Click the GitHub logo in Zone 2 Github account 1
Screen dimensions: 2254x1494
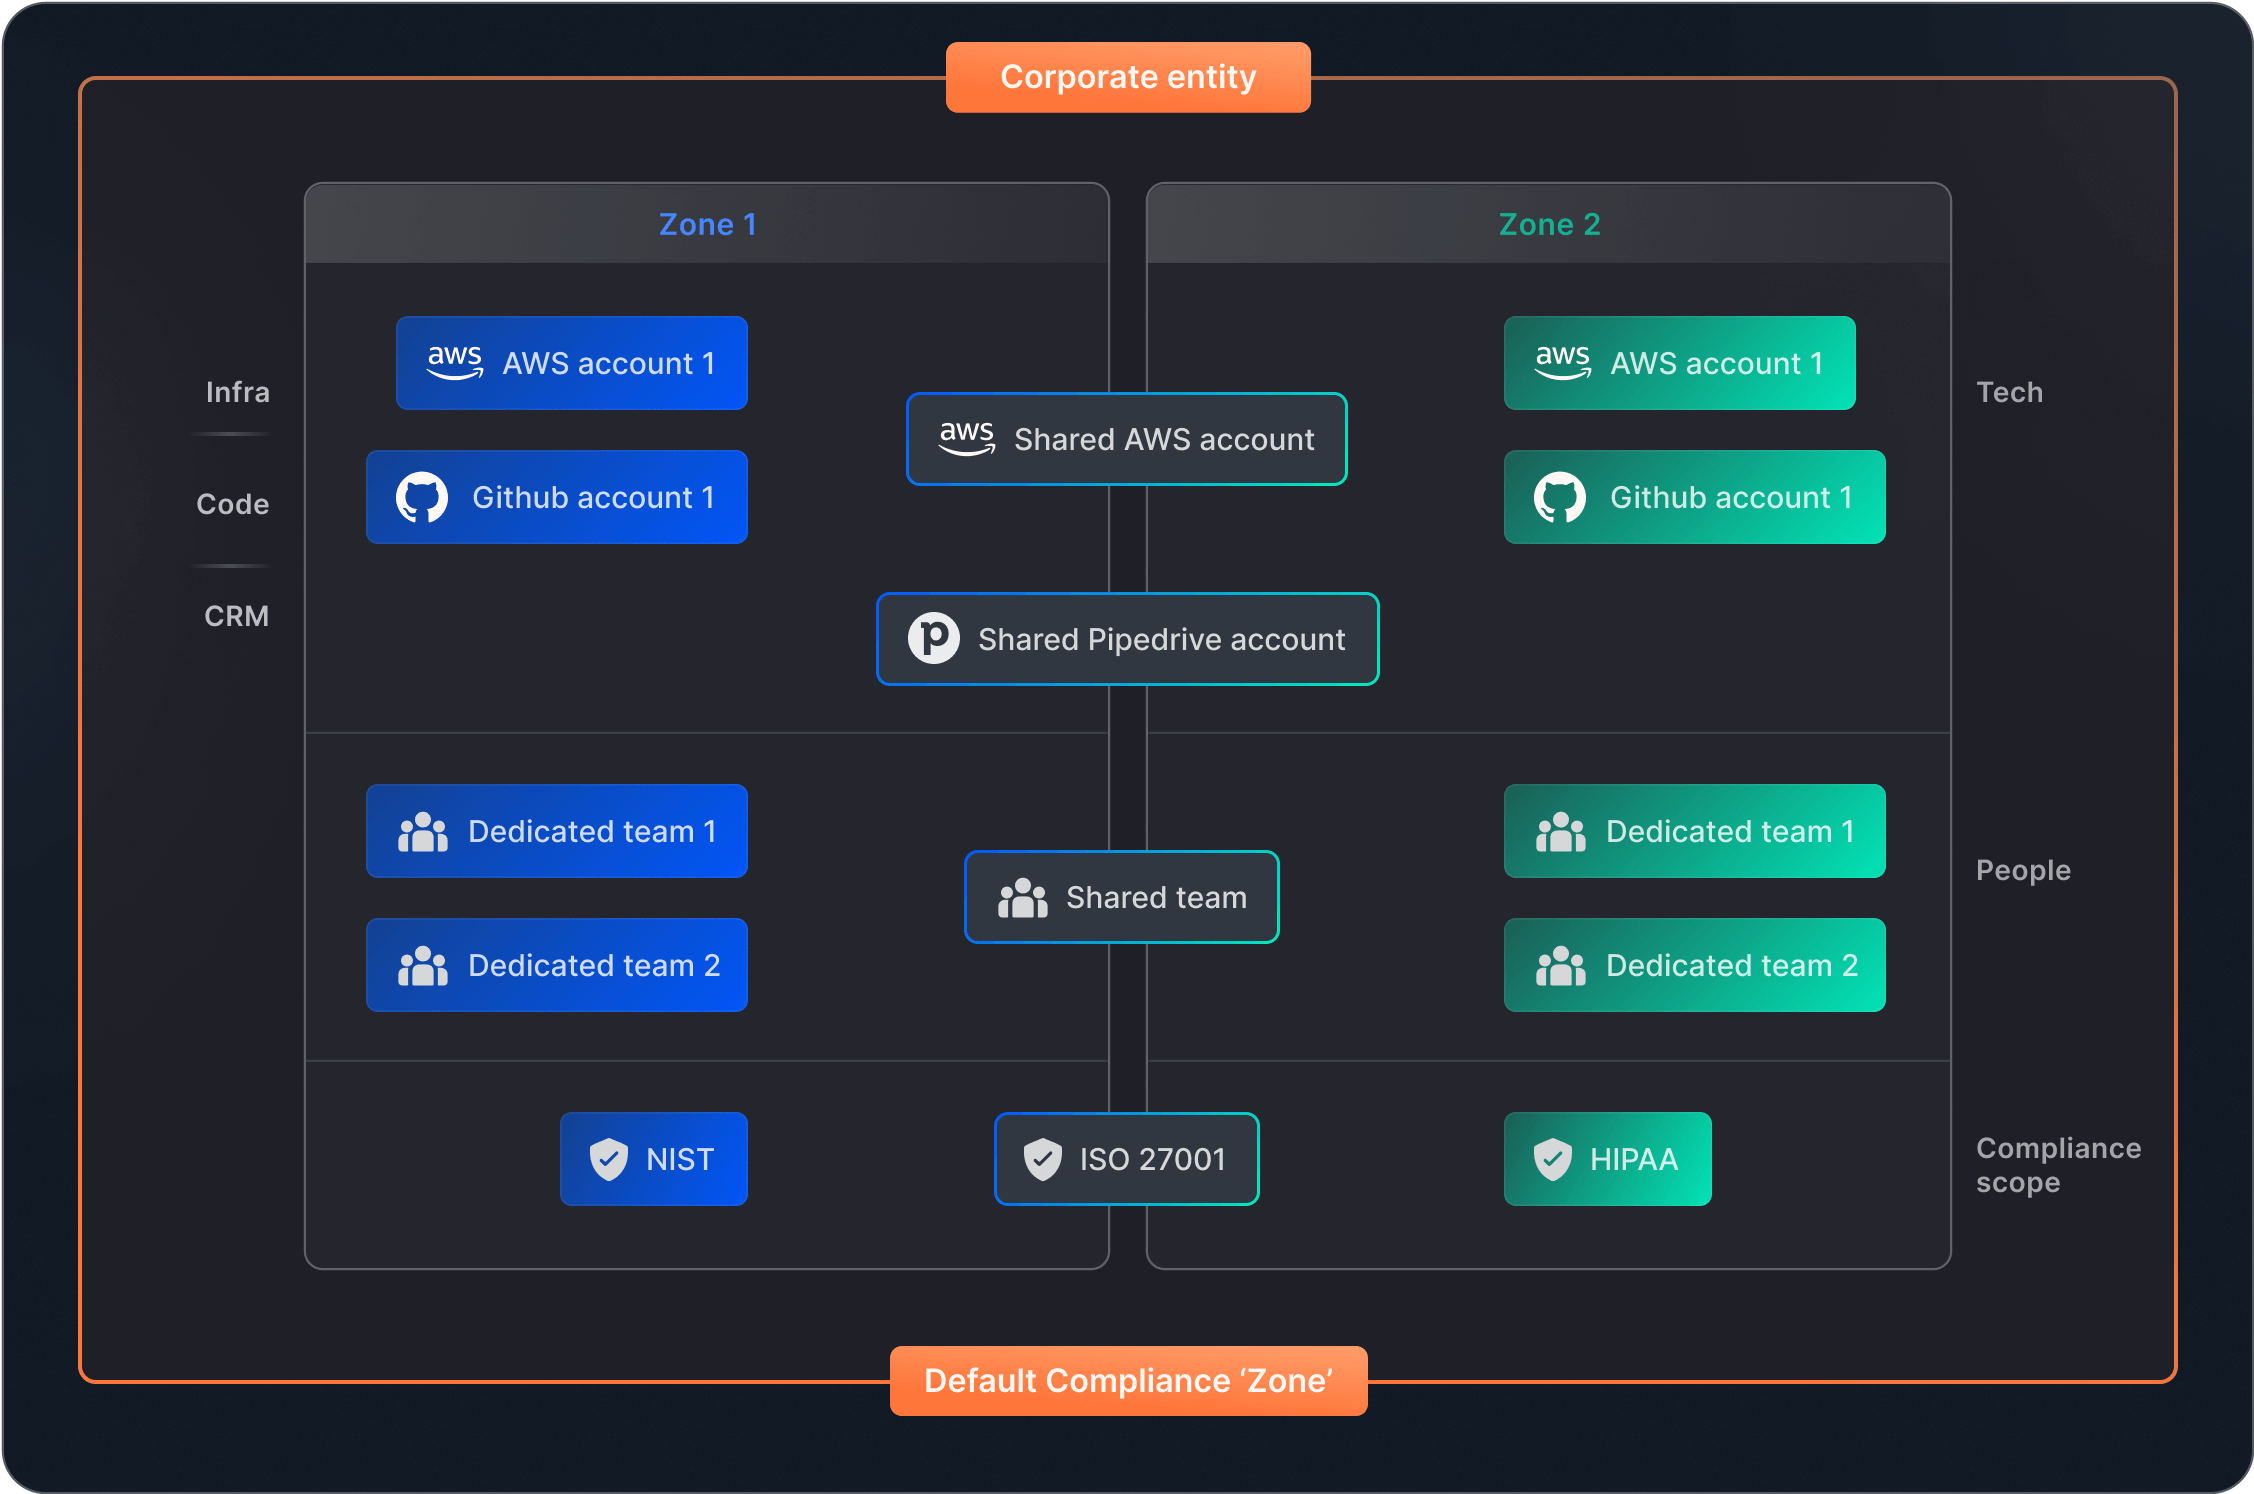(x=1560, y=497)
